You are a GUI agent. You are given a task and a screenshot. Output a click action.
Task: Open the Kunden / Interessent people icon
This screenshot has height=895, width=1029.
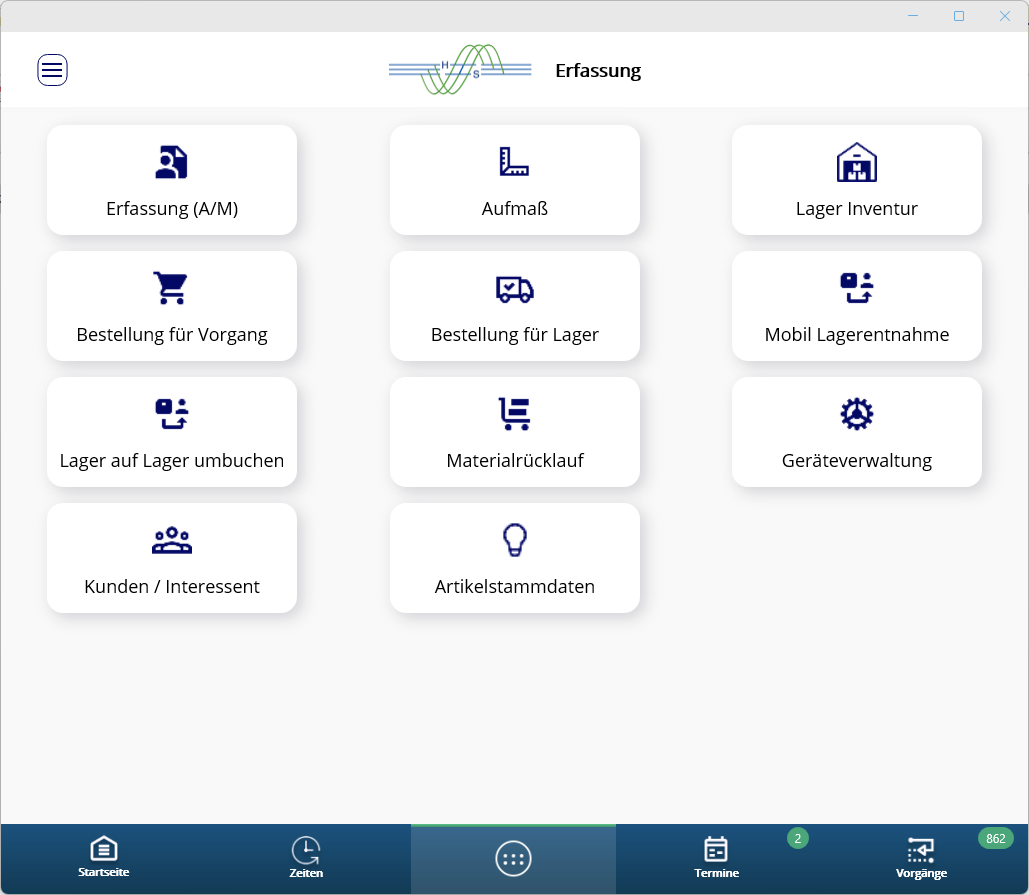point(171,540)
